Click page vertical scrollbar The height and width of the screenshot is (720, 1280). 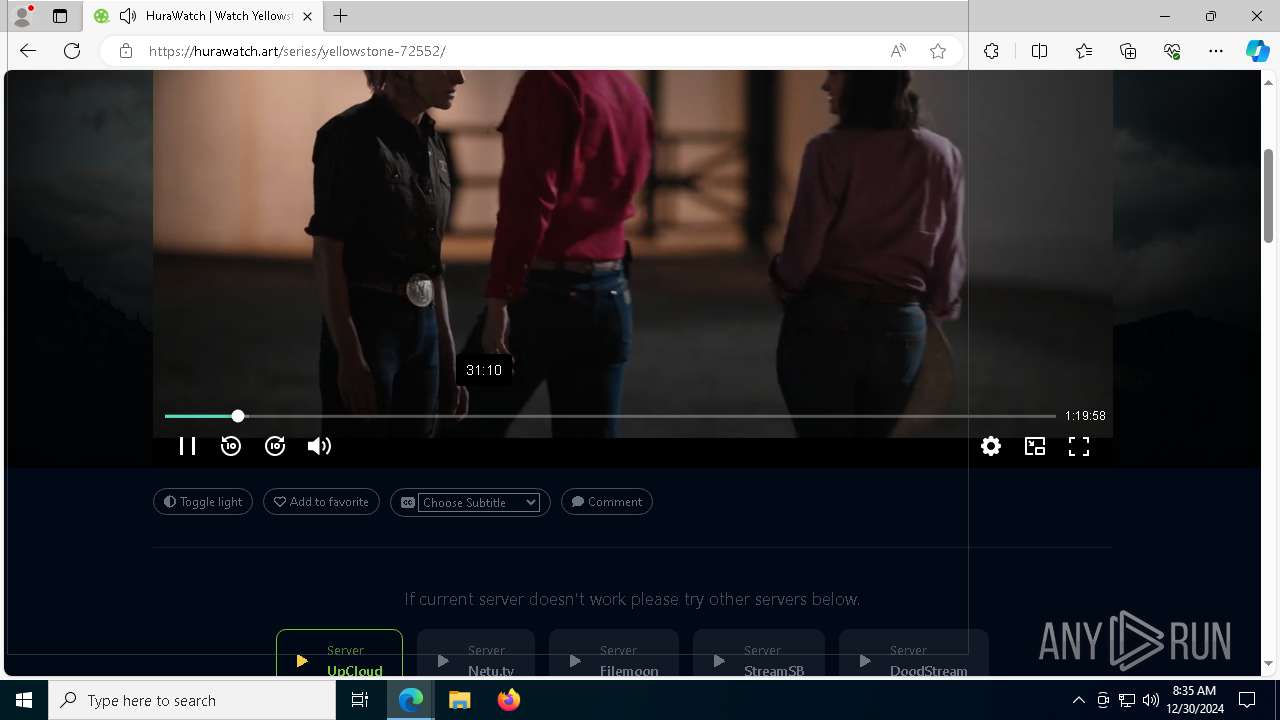point(1269,195)
